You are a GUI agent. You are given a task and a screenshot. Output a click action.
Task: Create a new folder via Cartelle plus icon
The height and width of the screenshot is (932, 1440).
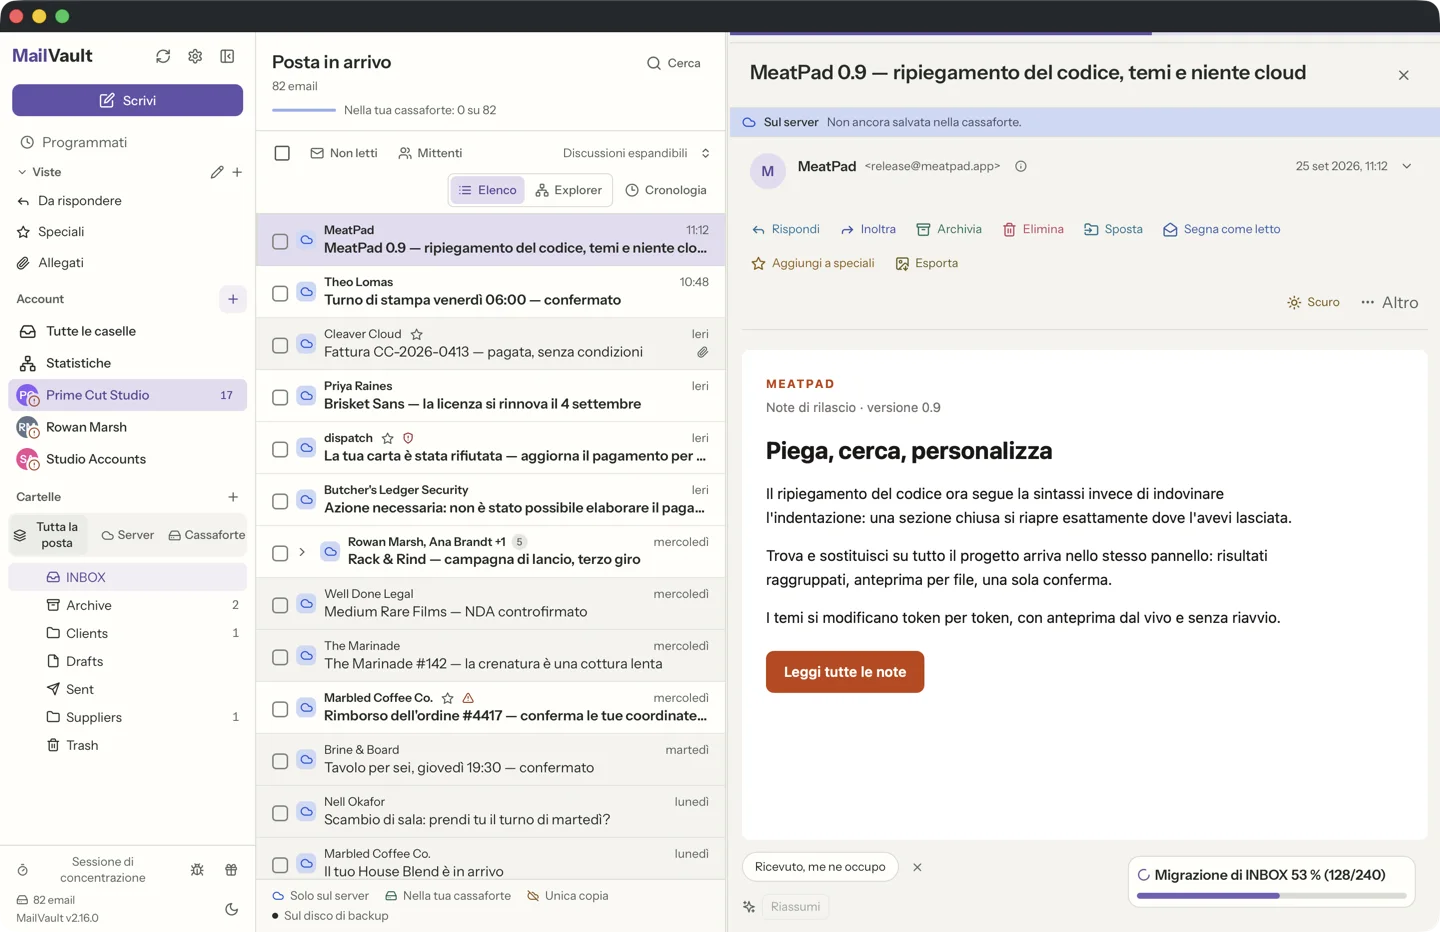(233, 497)
